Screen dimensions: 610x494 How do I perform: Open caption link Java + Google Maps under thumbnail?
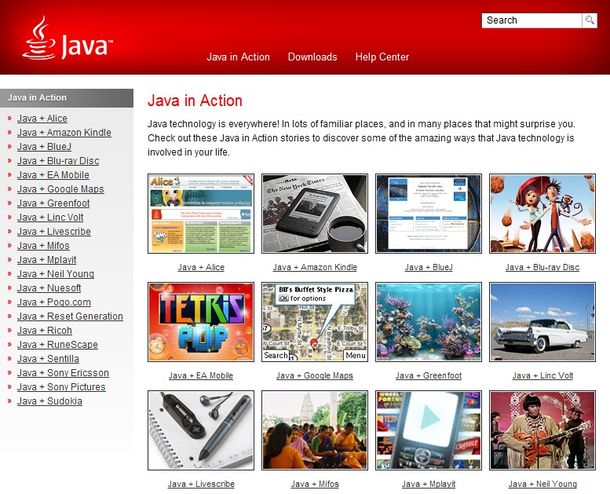click(x=315, y=376)
